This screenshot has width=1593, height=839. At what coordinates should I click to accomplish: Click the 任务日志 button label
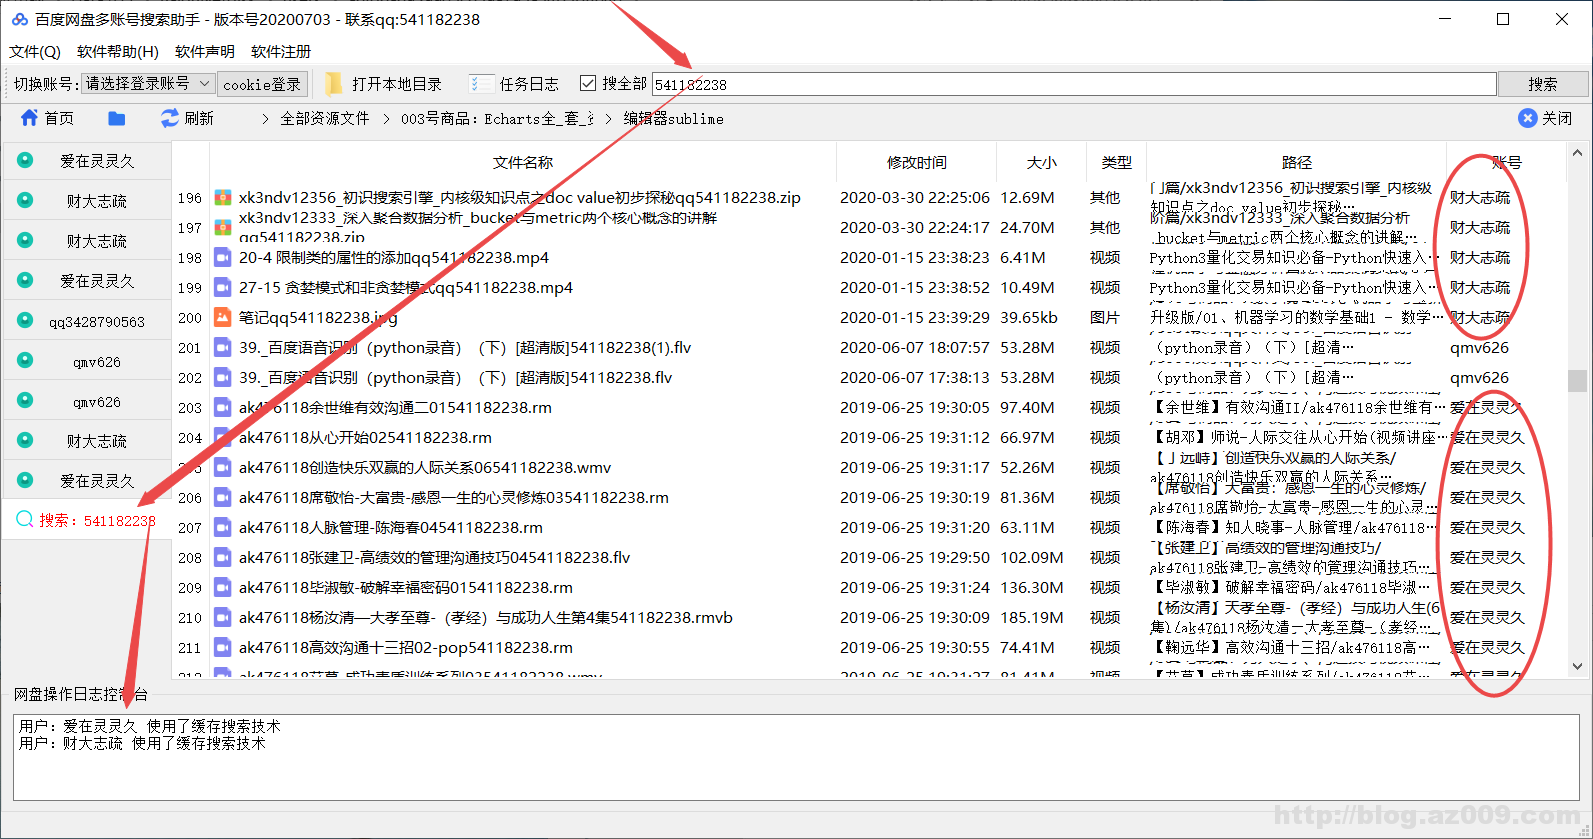[x=529, y=84]
